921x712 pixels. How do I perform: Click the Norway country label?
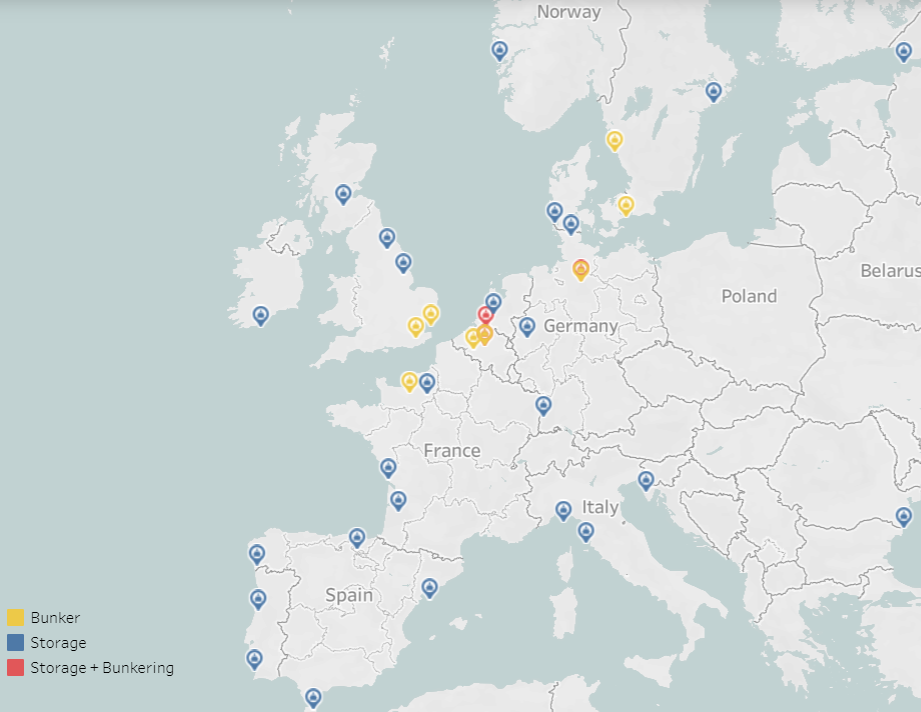click(569, 12)
